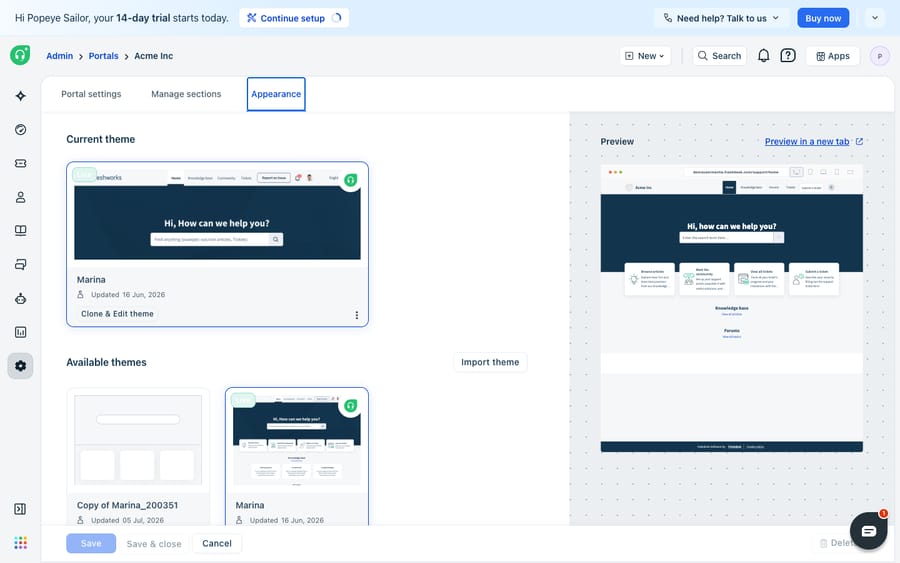The height and width of the screenshot is (563, 900).
Task: Select current theme Marina thumbnail image
Action: [218, 214]
